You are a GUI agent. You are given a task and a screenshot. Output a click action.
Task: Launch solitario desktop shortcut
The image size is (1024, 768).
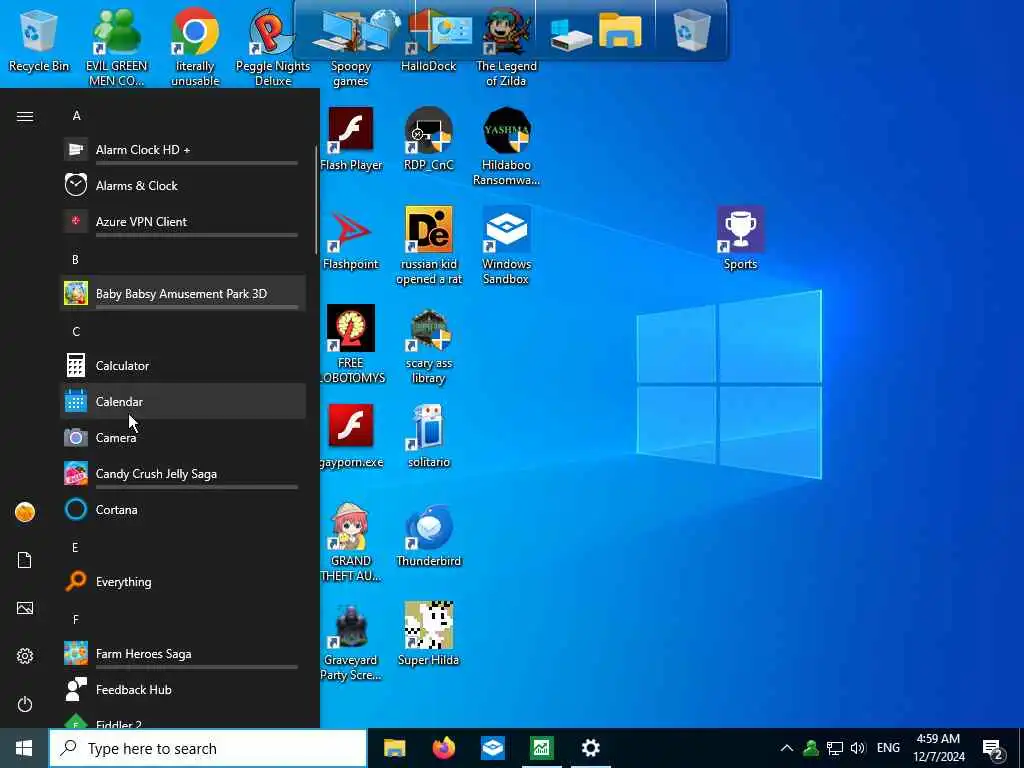click(x=428, y=436)
